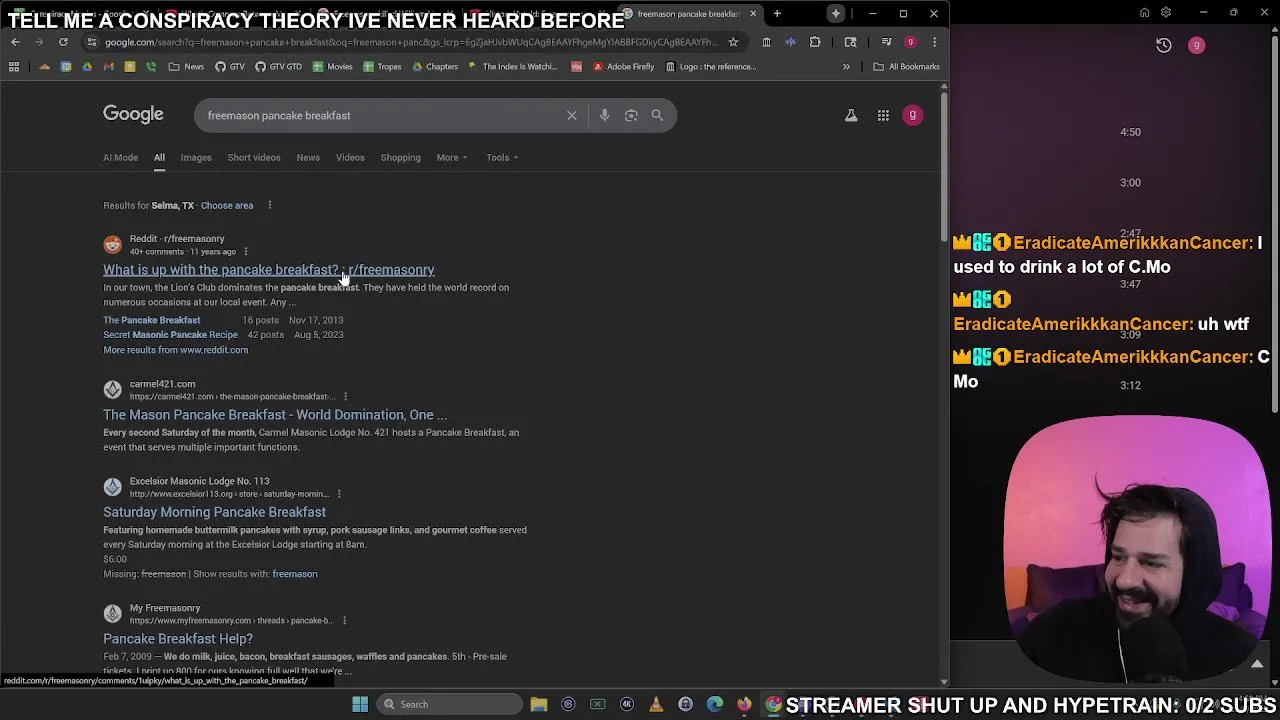Viewport: 1280px width, 720px height.
Task: Click the Google search input field
Action: point(380,115)
